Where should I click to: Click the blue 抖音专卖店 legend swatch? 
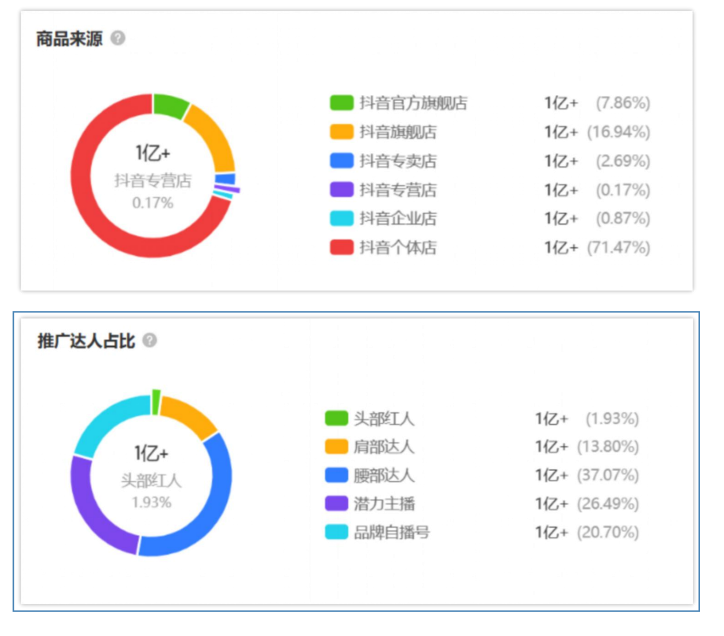tap(341, 161)
